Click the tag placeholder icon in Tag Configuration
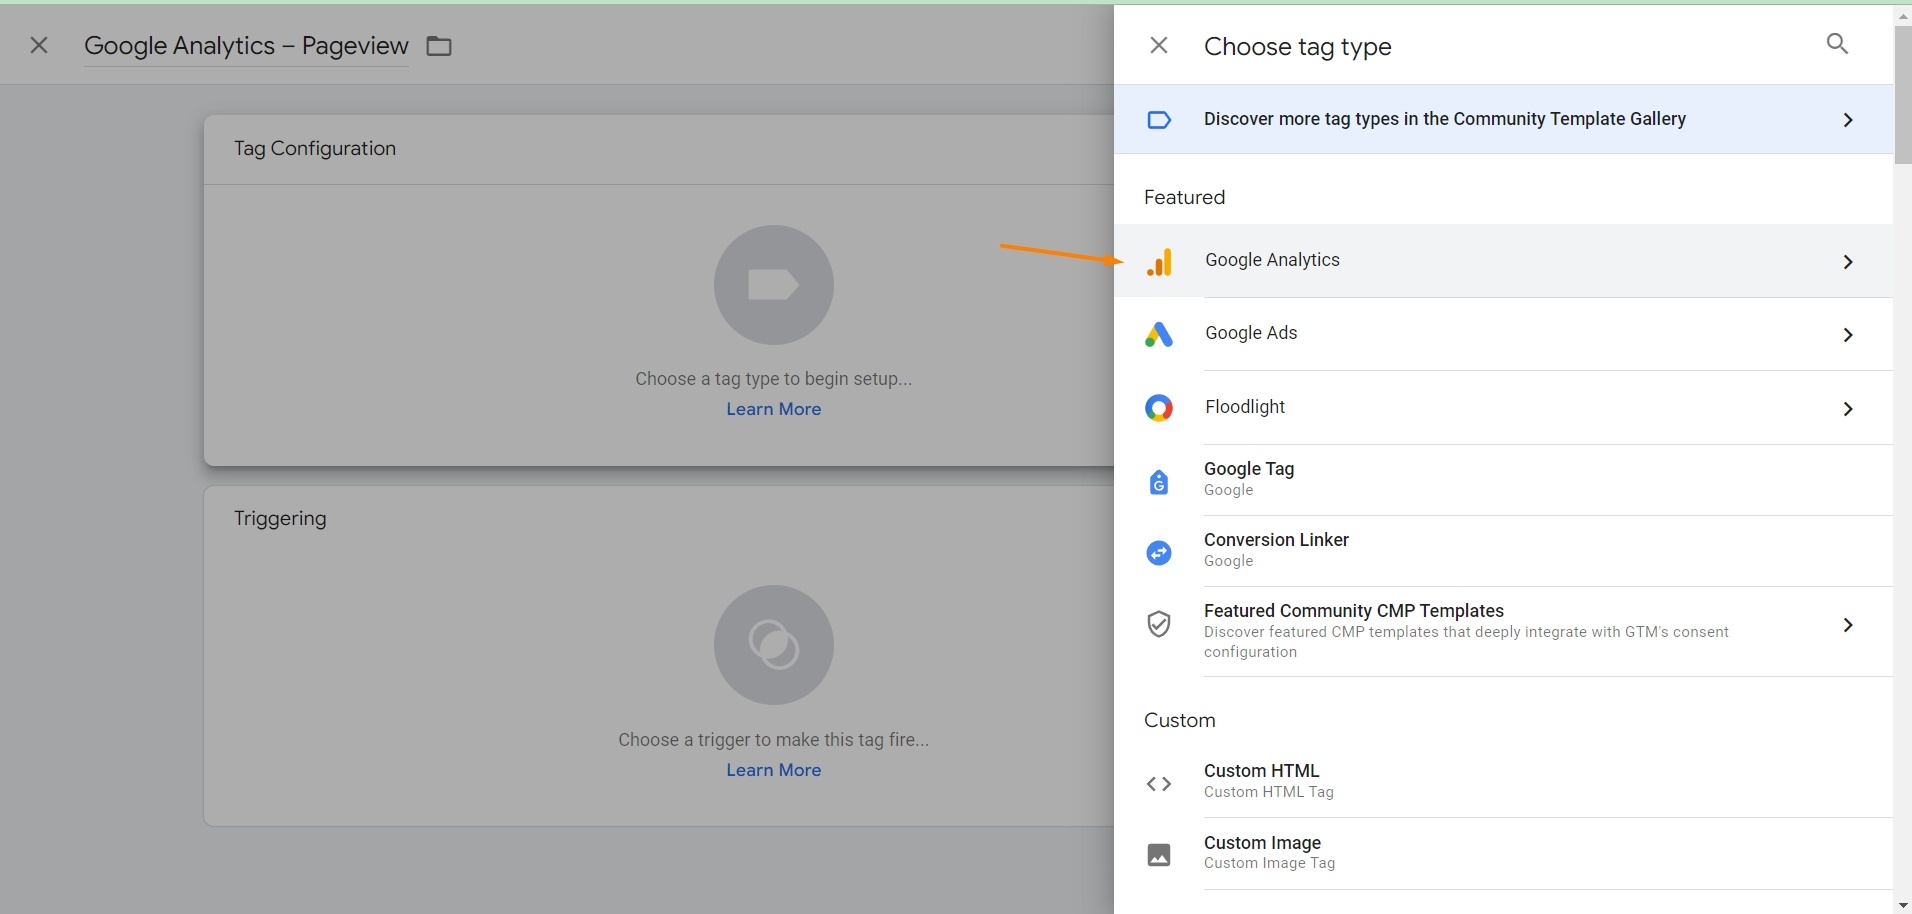The image size is (1912, 914). pos(774,285)
